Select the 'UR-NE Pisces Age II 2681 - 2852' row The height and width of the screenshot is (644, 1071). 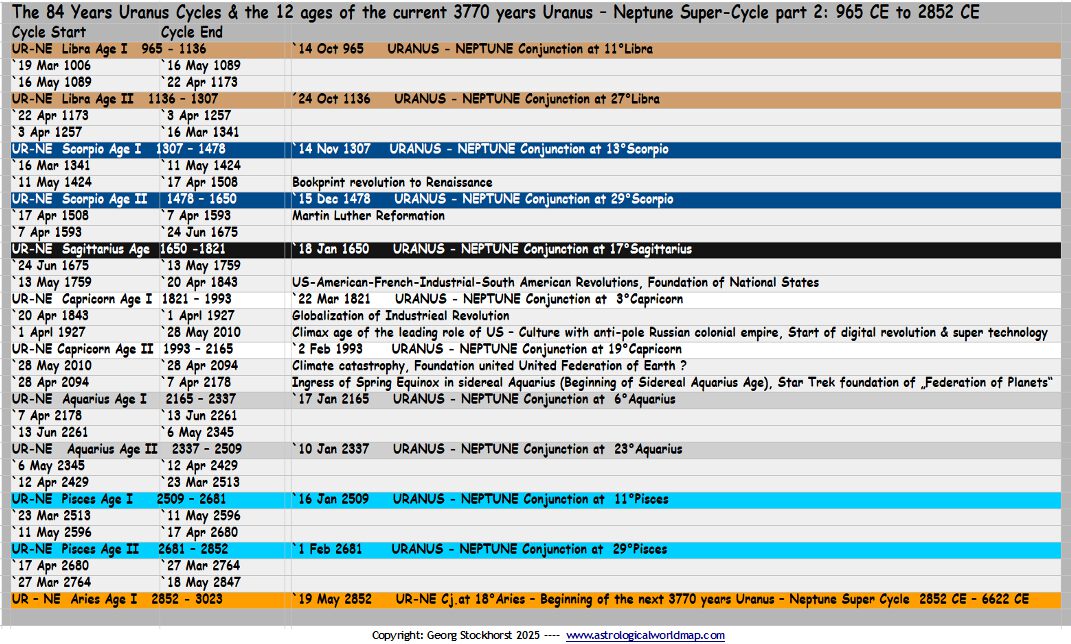(x=536, y=549)
